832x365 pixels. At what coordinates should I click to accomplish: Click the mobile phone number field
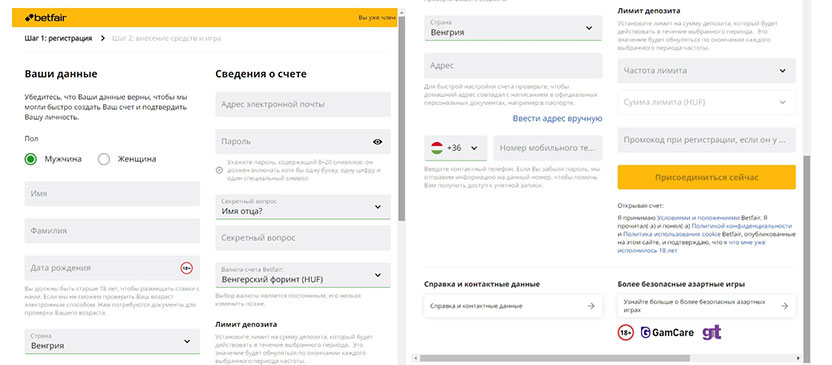click(548, 148)
